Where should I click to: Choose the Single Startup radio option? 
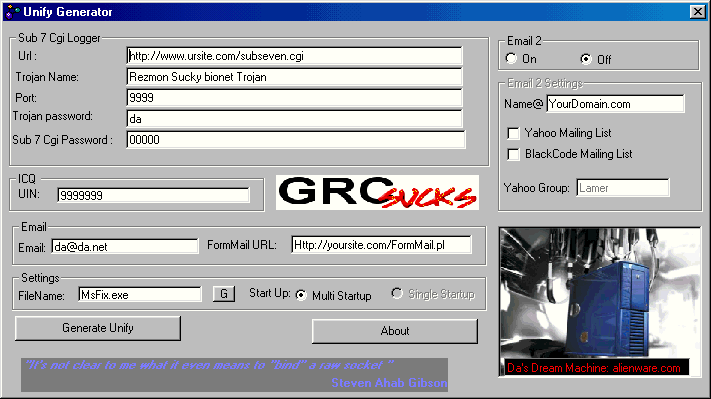[x=397, y=294]
